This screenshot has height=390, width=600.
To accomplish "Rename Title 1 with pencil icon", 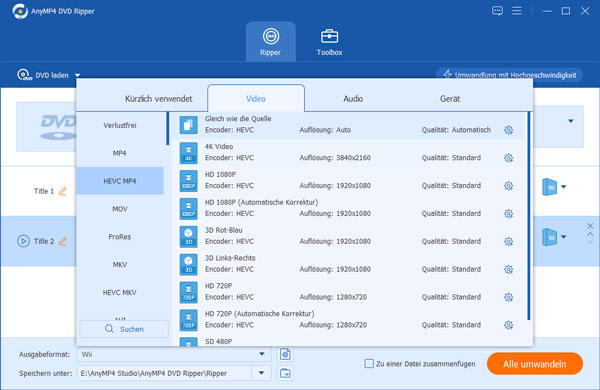I will [62, 191].
